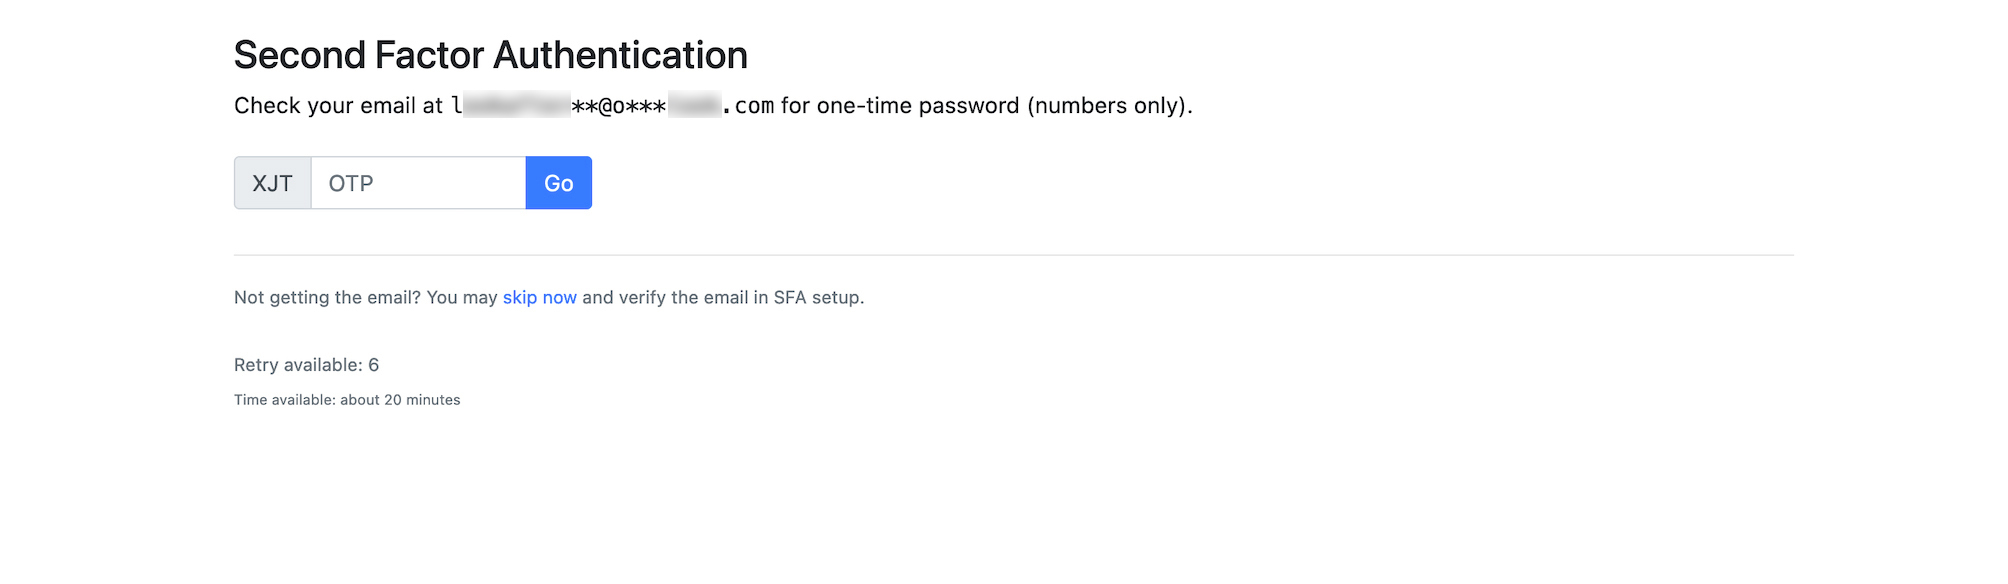
Task: Click the OTP input field
Action: click(418, 183)
